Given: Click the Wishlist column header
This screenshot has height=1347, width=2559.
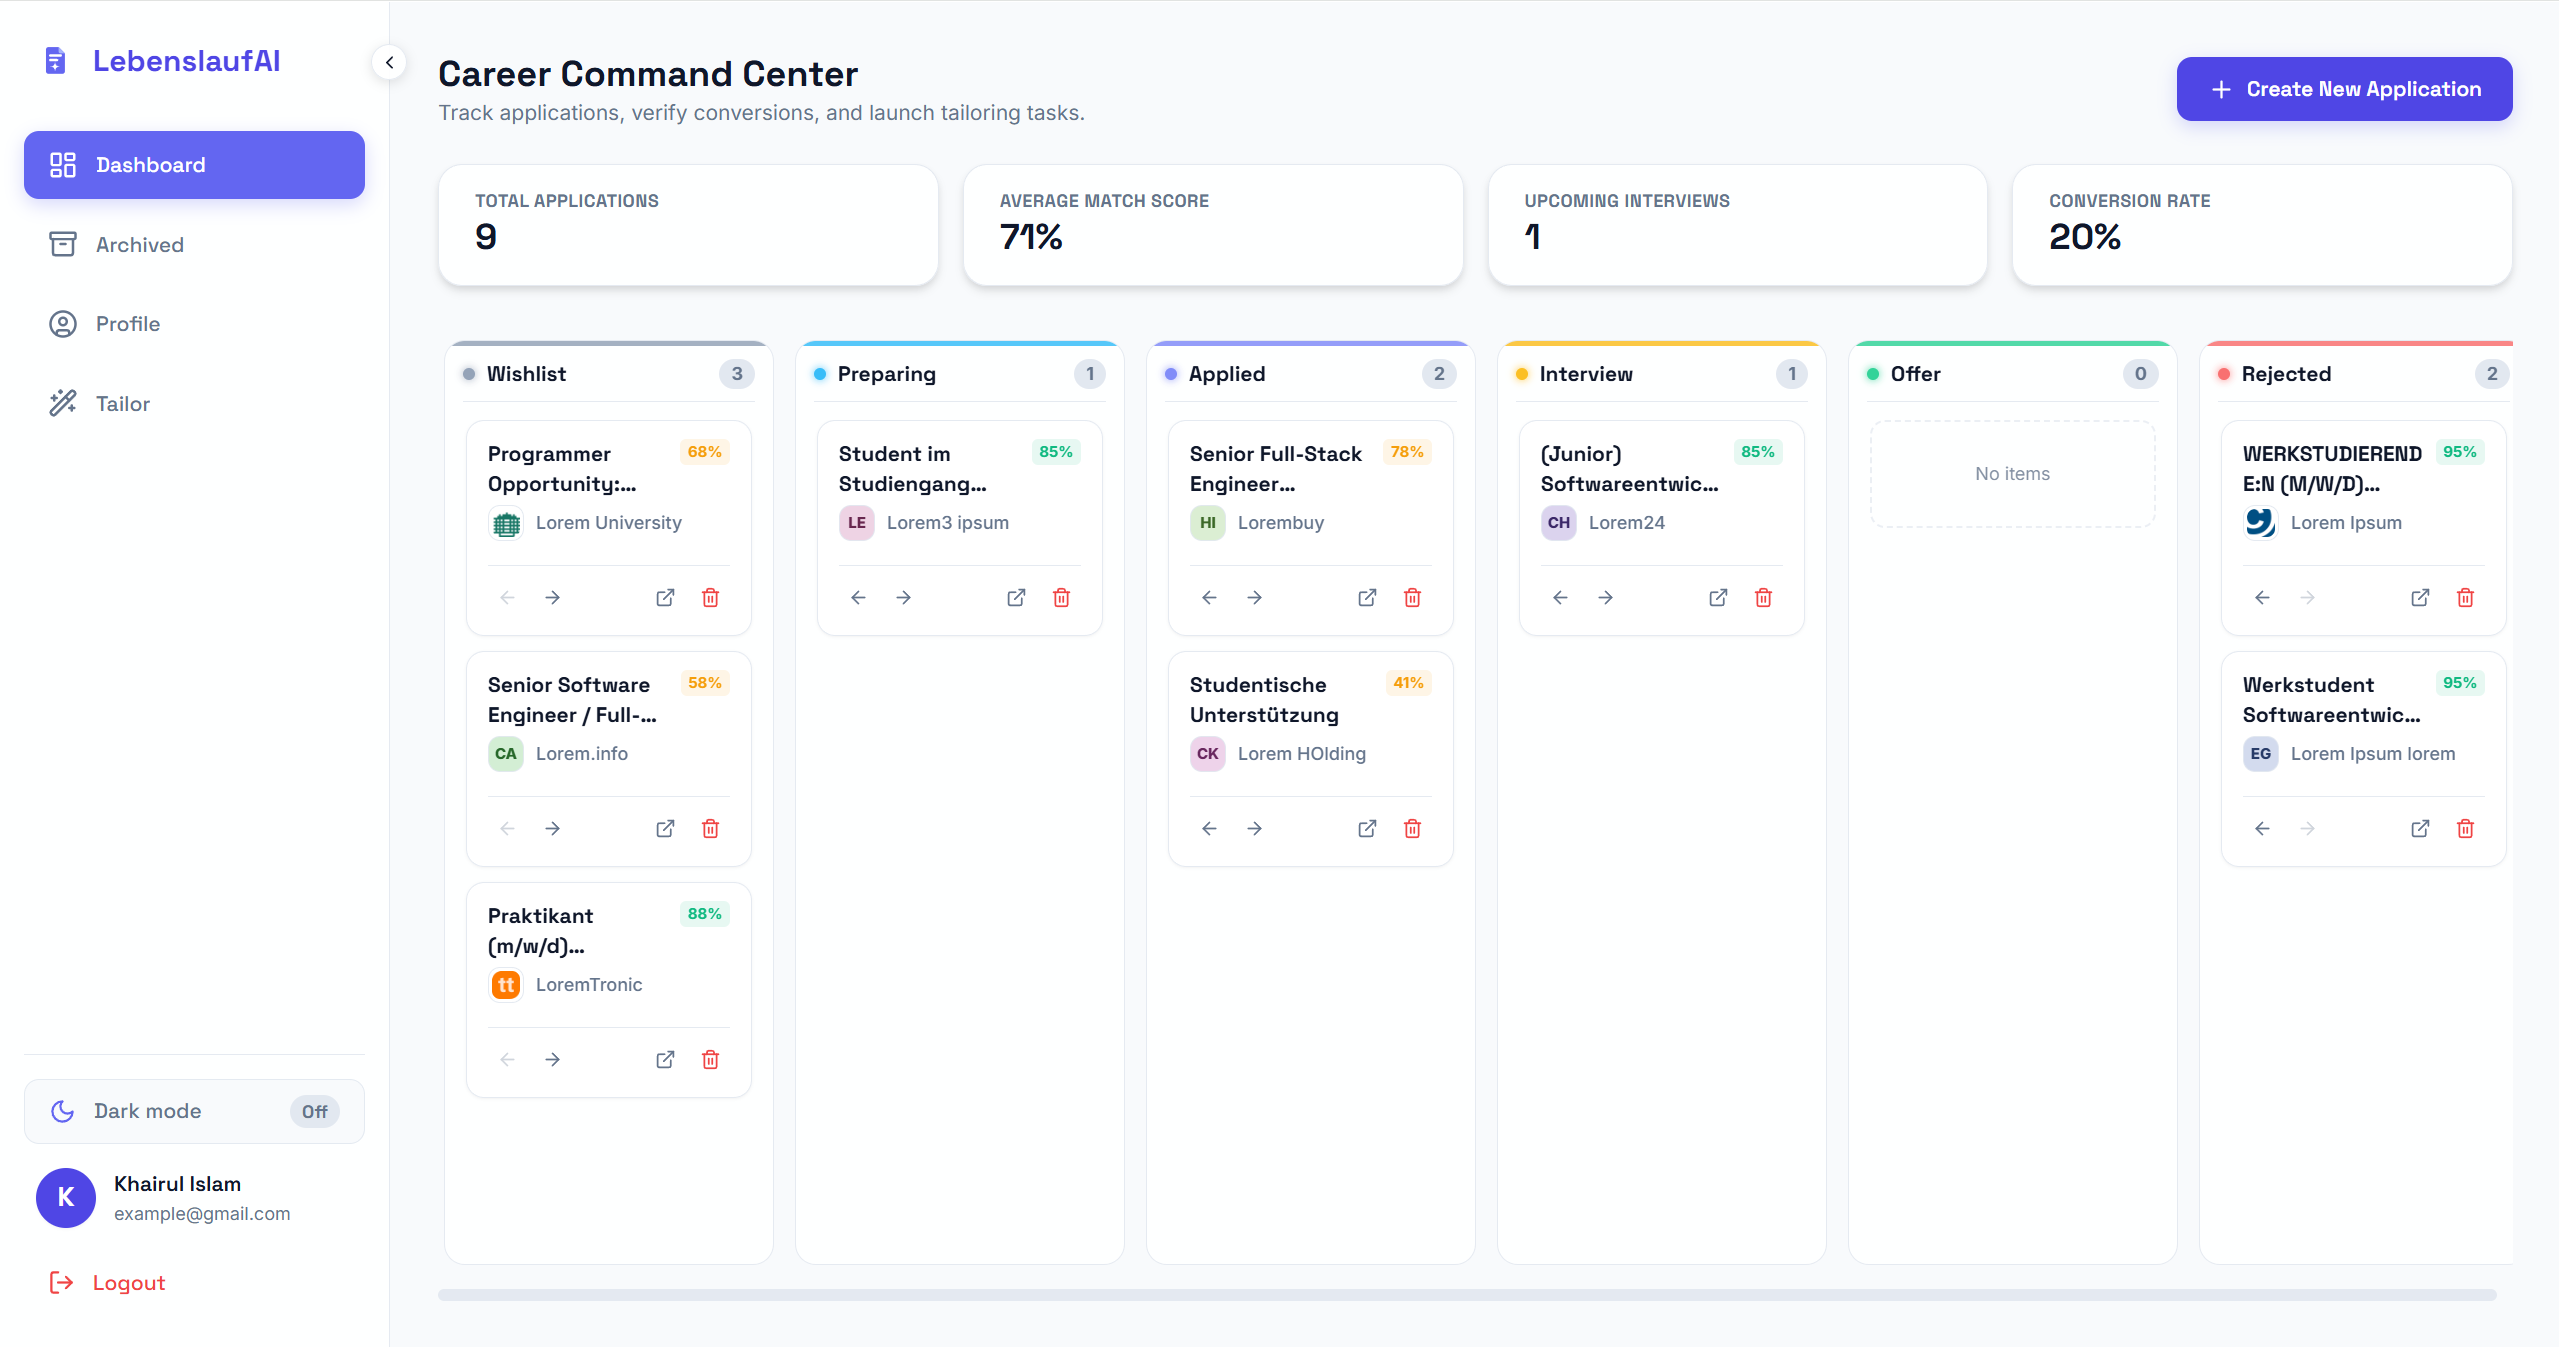Looking at the screenshot, I should coord(608,374).
